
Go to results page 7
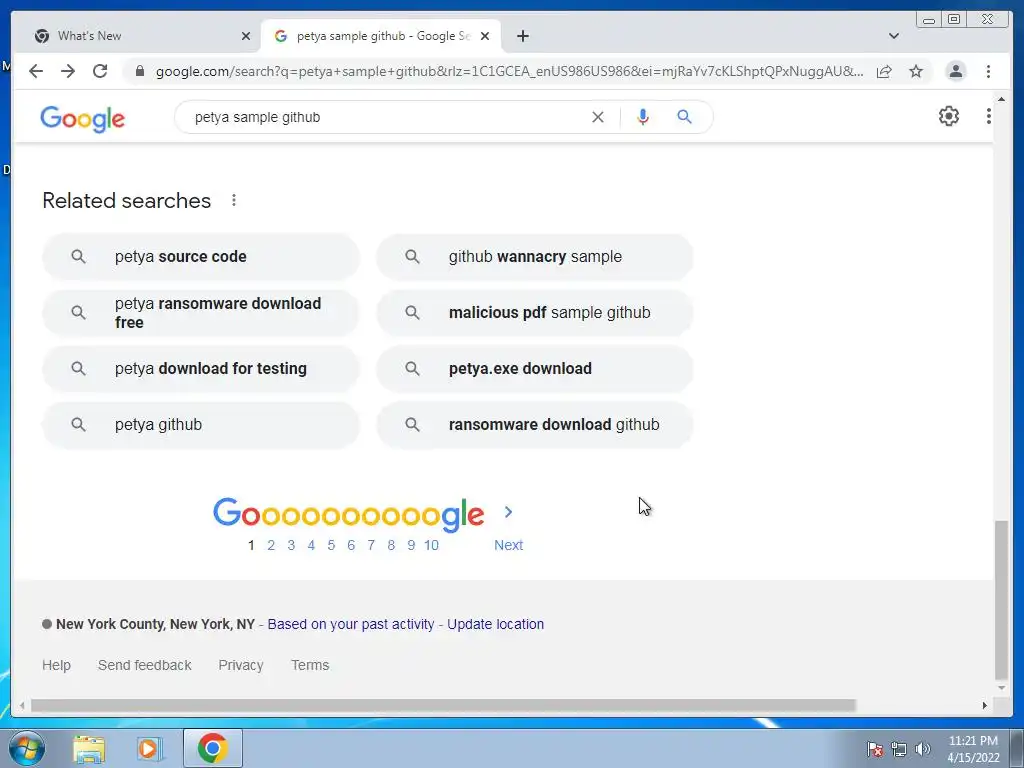pyautogui.click(x=371, y=545)
